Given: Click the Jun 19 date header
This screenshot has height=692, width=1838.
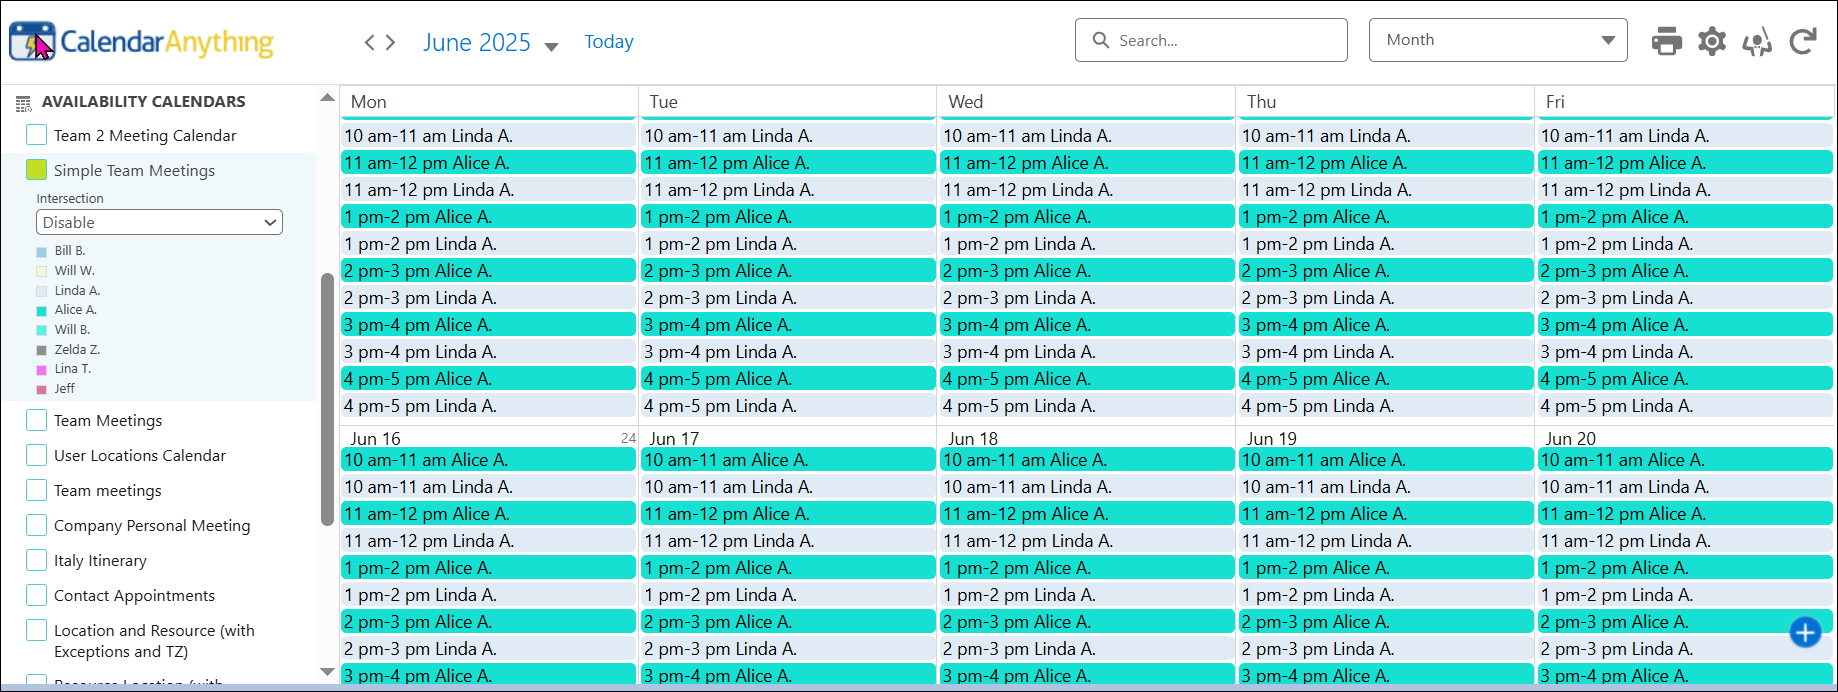Looking at the screenshot, I should [1271, 439].
